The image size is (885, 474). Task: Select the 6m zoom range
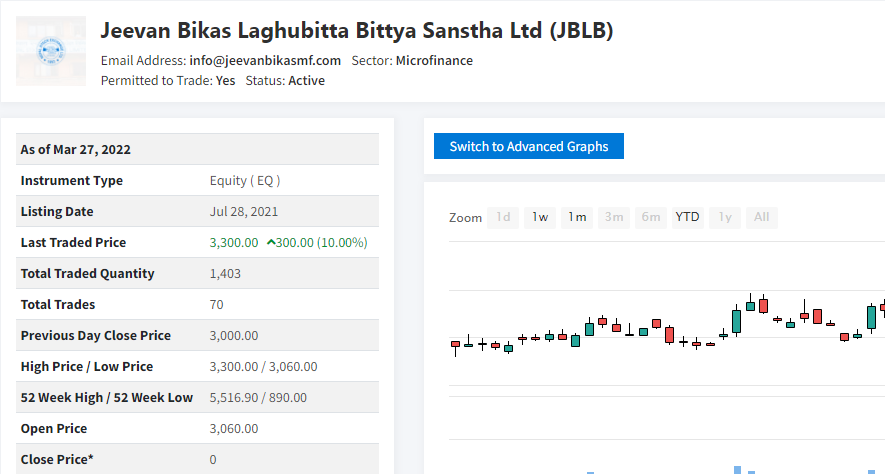coord(651,217)
